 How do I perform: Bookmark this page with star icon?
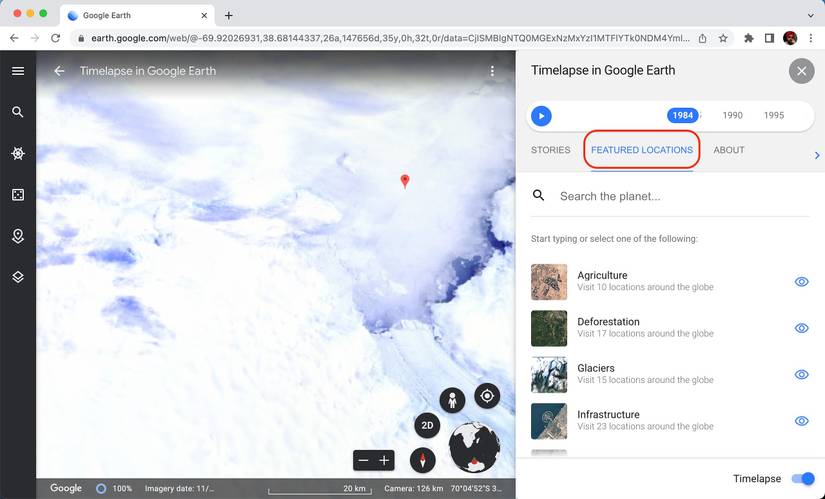click(x=723, y=38)
